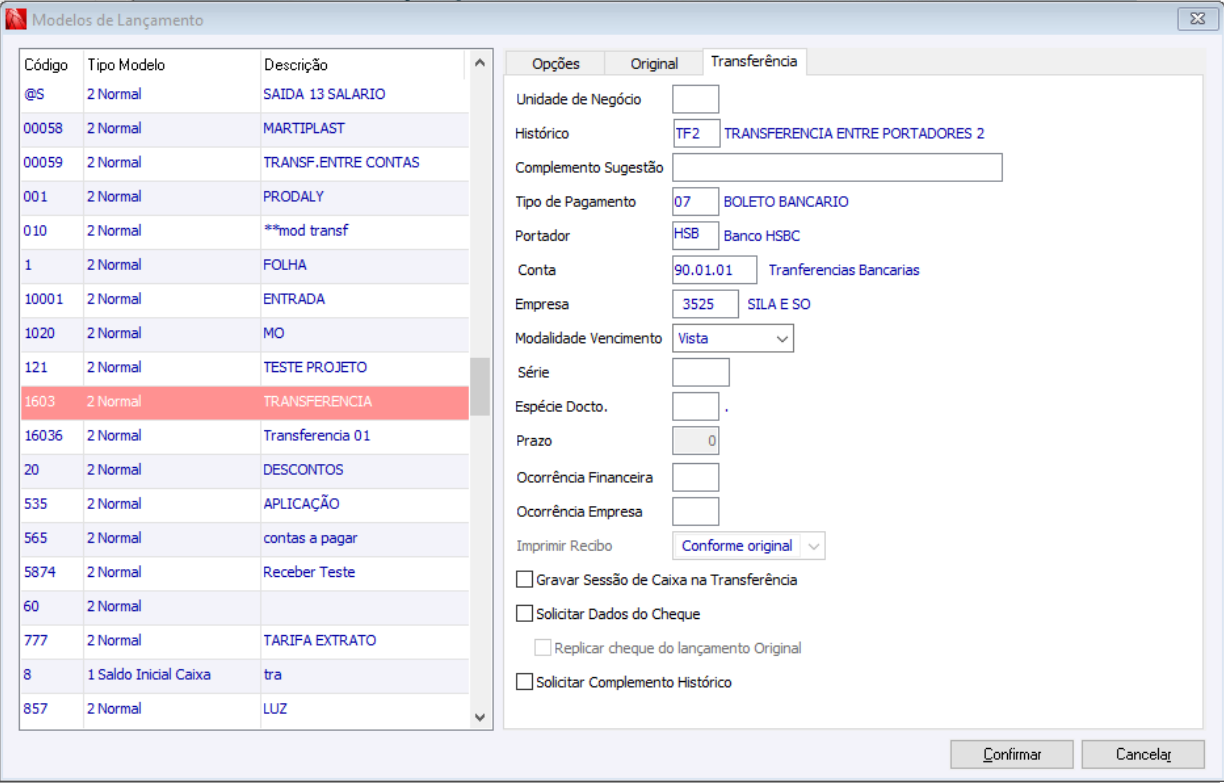Viewport: 1224px width, 783px height.
Task: Focus the Unidade de Negócio field
Action: coord(696,99)
